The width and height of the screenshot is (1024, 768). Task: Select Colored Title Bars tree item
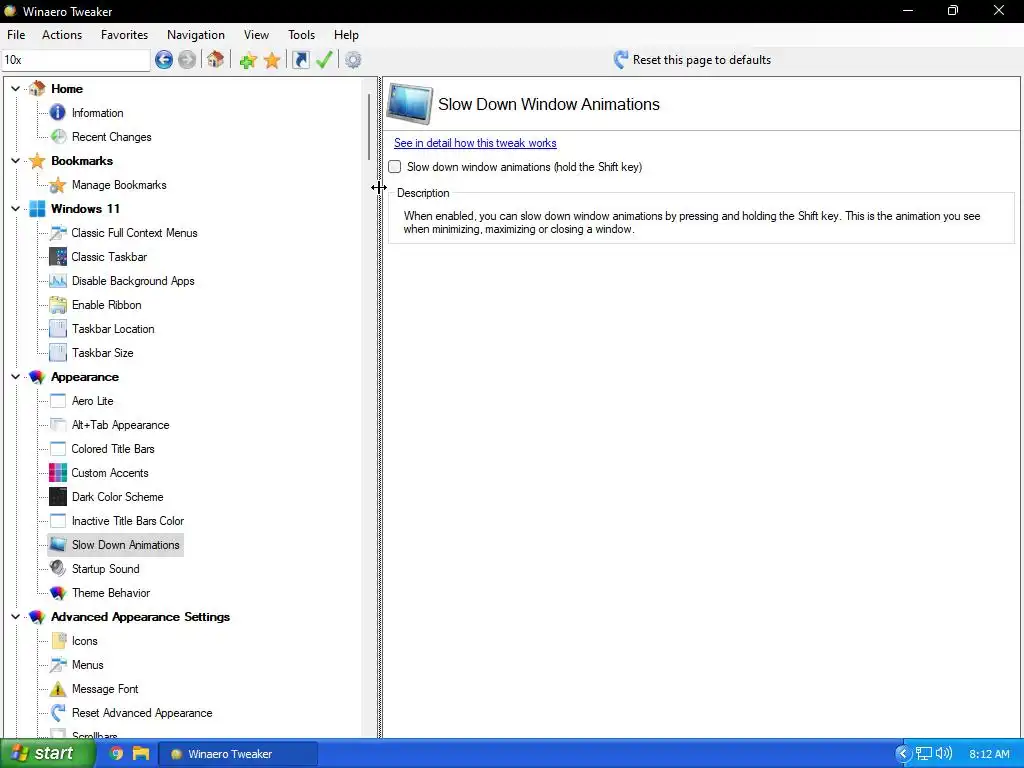point(113,449)
